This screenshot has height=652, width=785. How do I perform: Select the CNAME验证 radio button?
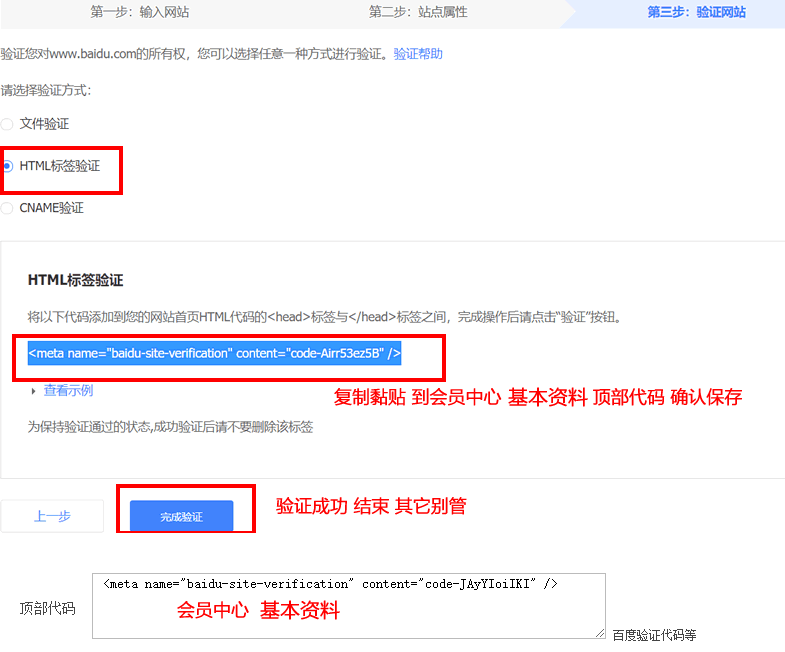[7, 208]
